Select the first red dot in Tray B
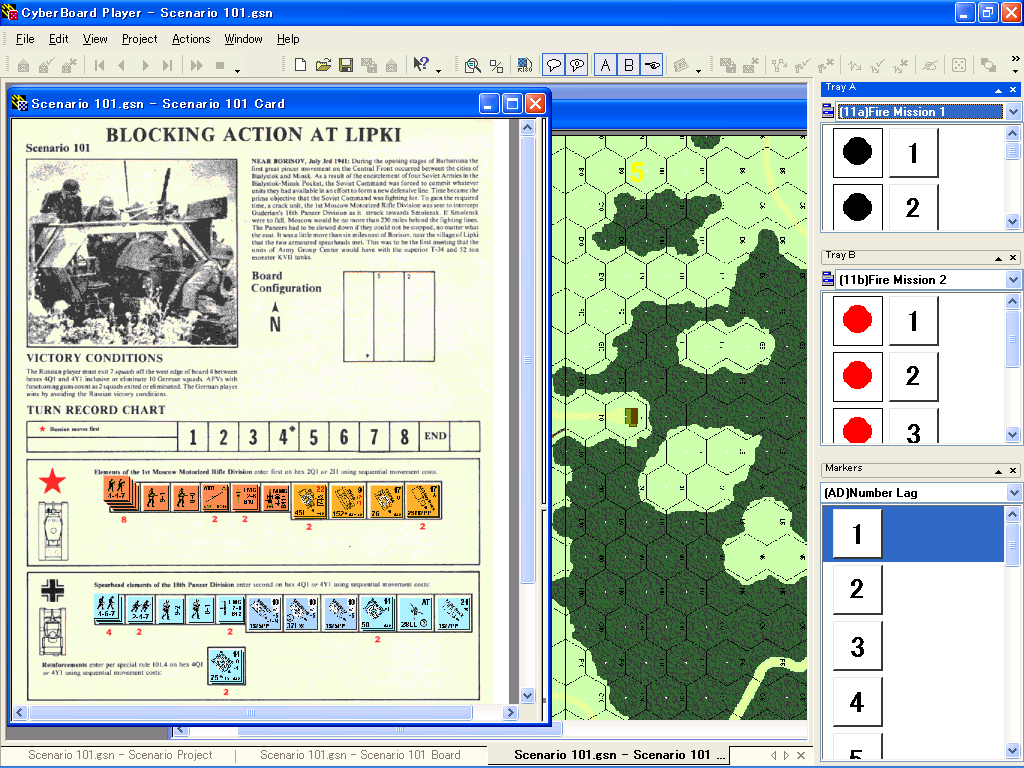This screenshot has width=1024, height=768. point(857,320)
